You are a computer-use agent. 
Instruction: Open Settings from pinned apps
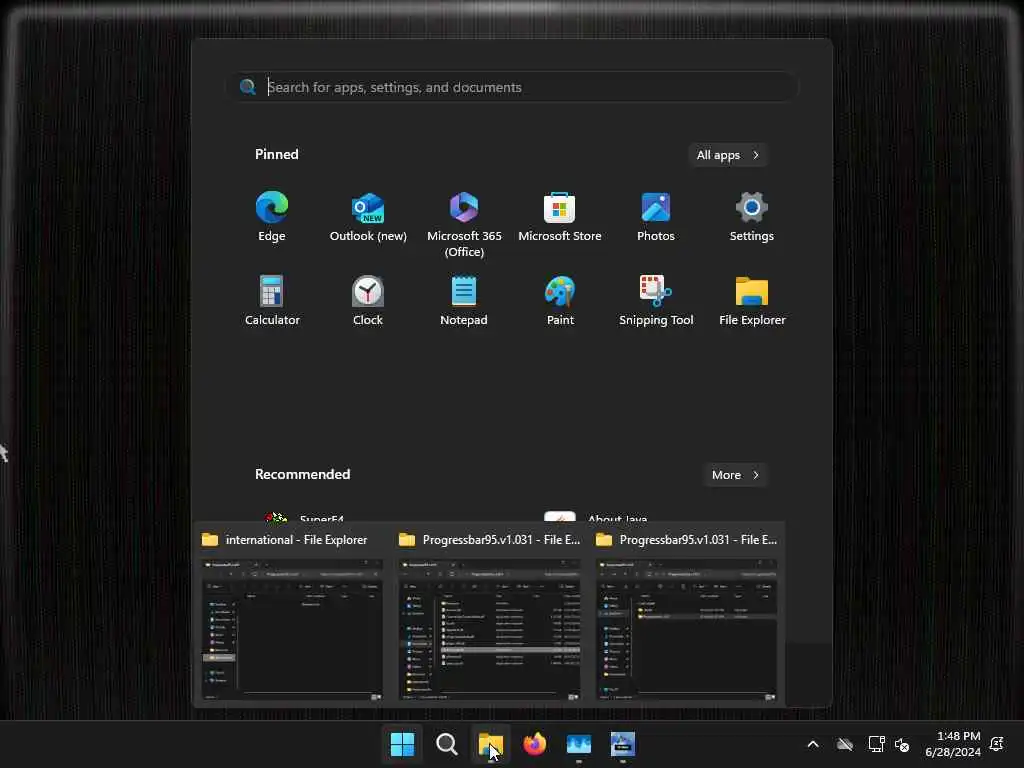[752, 217]
